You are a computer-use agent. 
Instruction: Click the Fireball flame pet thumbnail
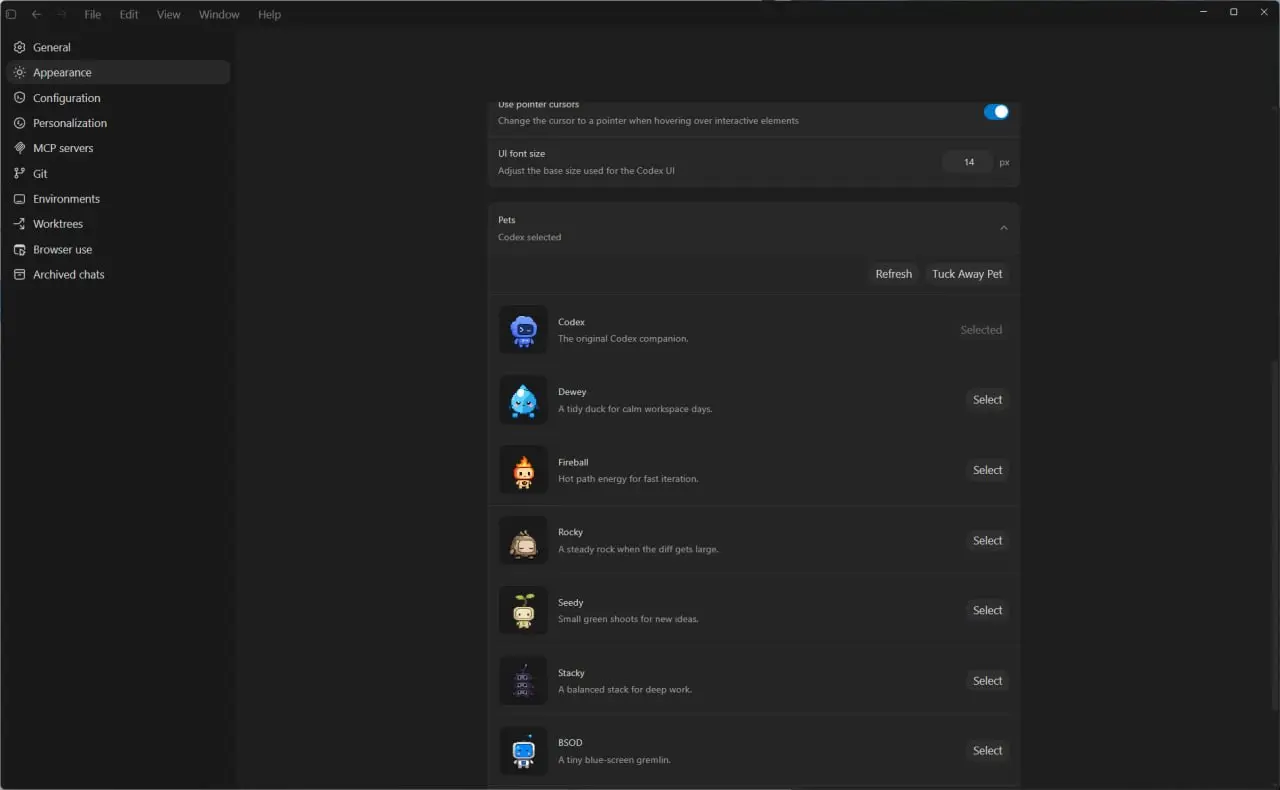click(523, 470)
